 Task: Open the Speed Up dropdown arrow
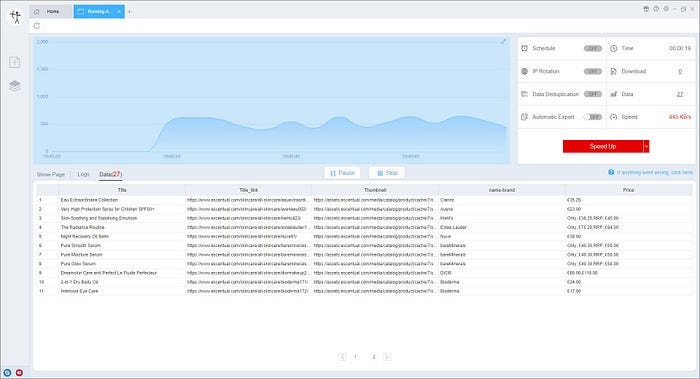[x=646, y=146]
